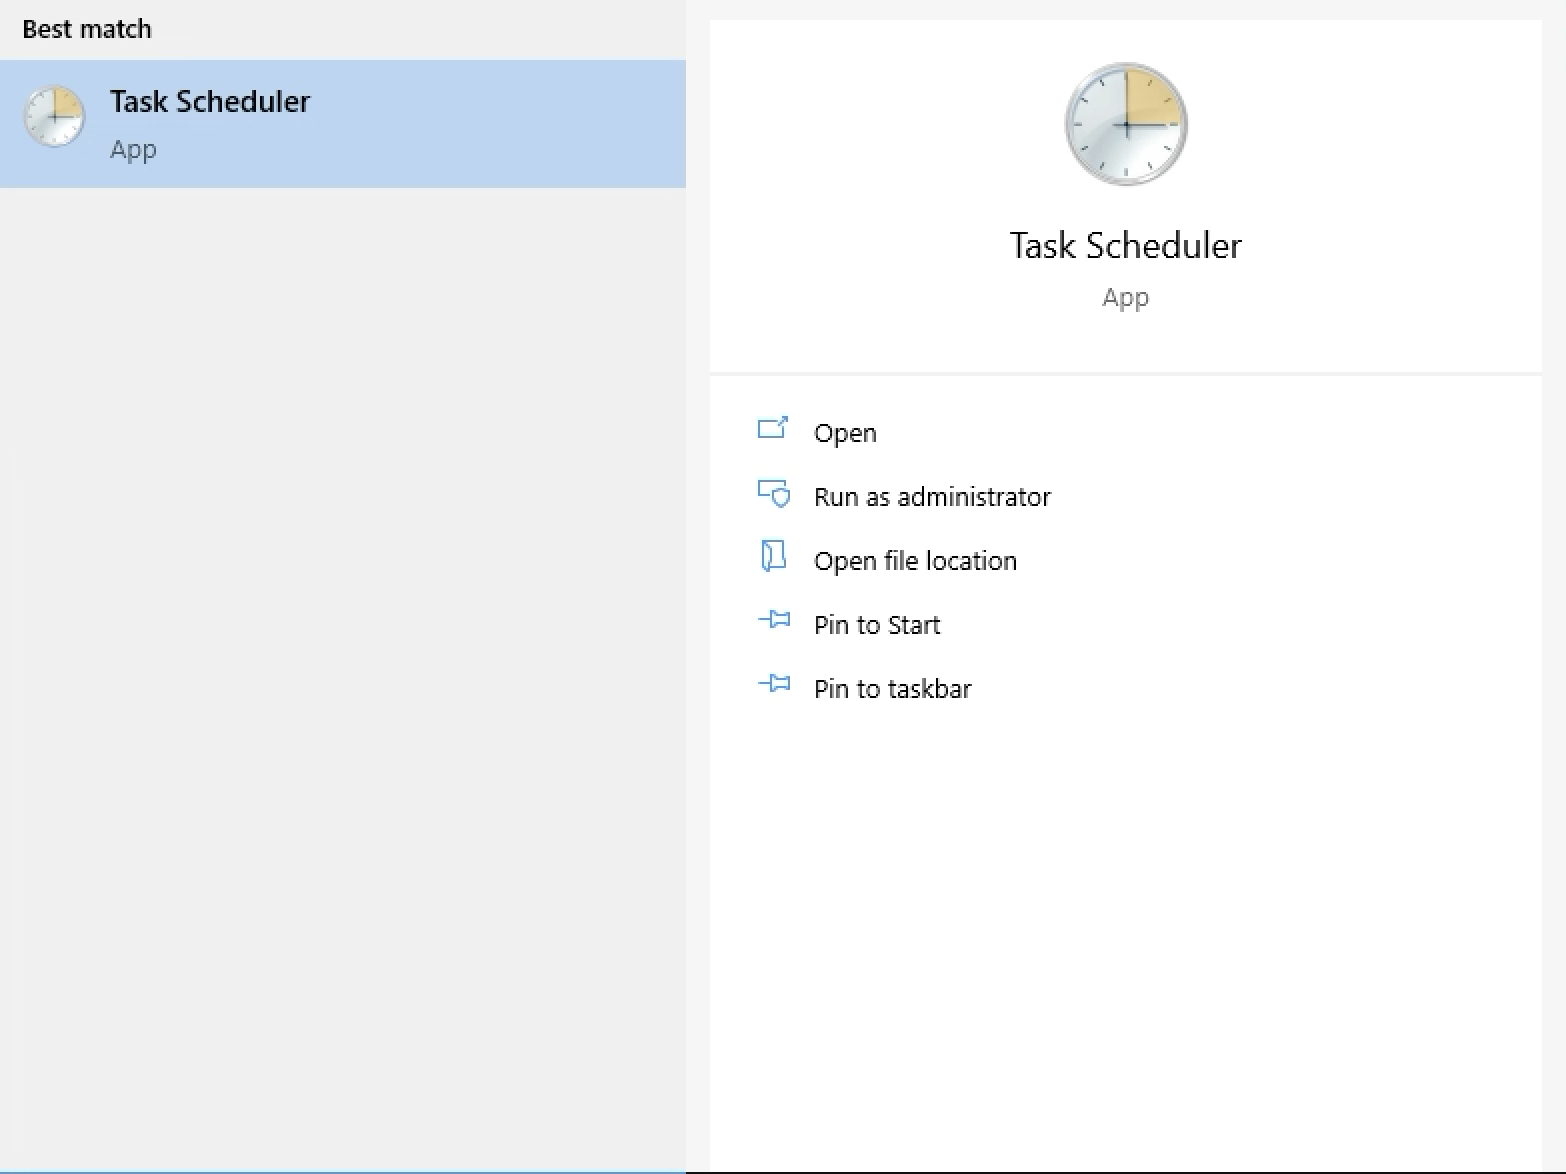Click the Run as administrator shield icon
The width and height of the screenshot is (1566, 1174).
(773, 493)
